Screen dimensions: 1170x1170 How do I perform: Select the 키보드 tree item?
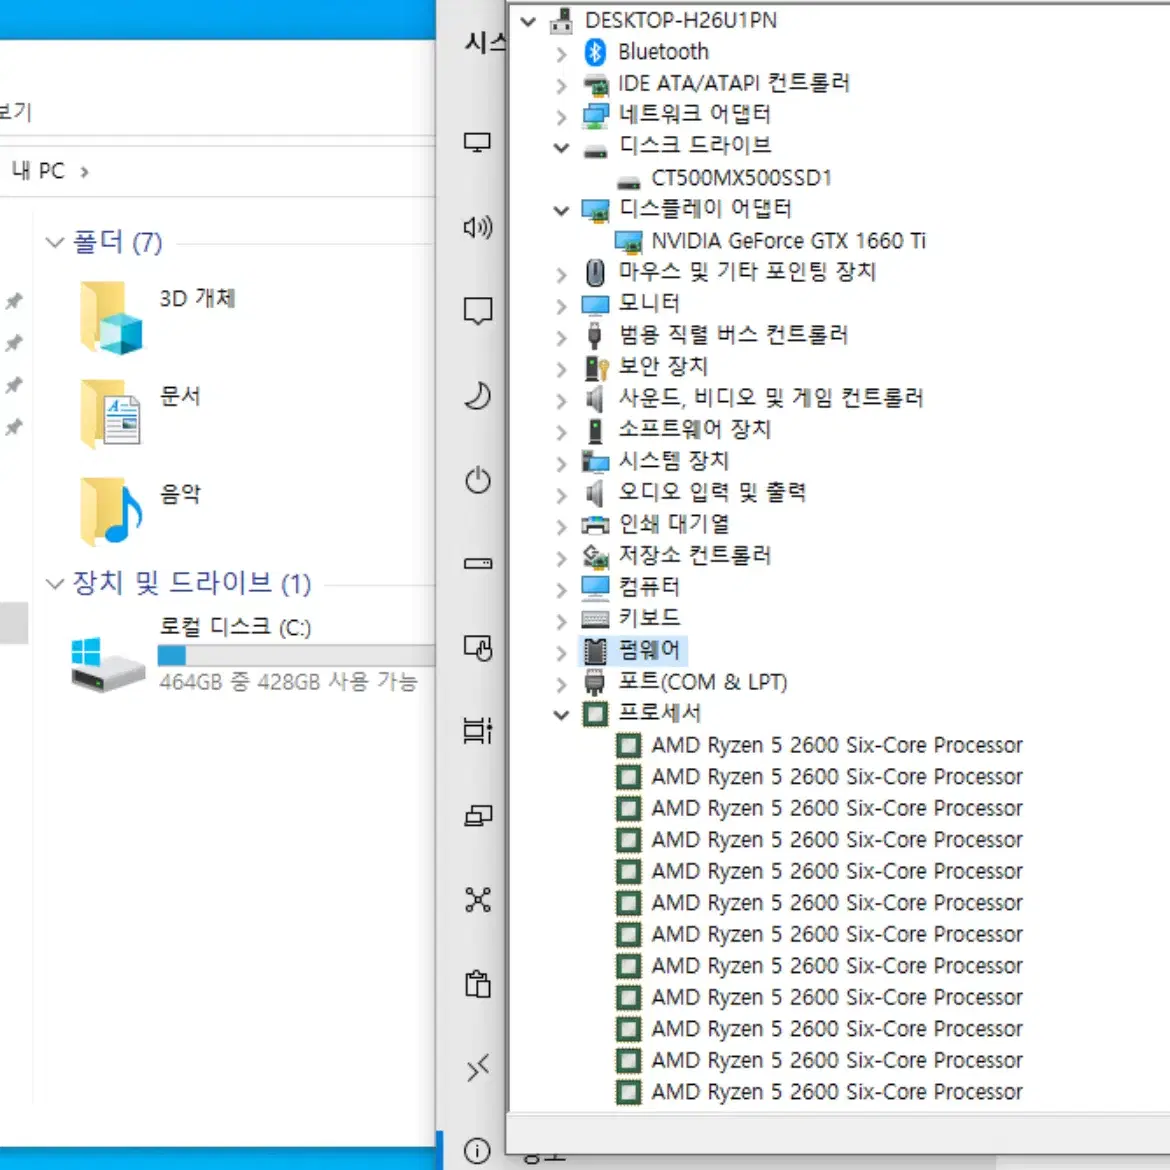(648, 619)
